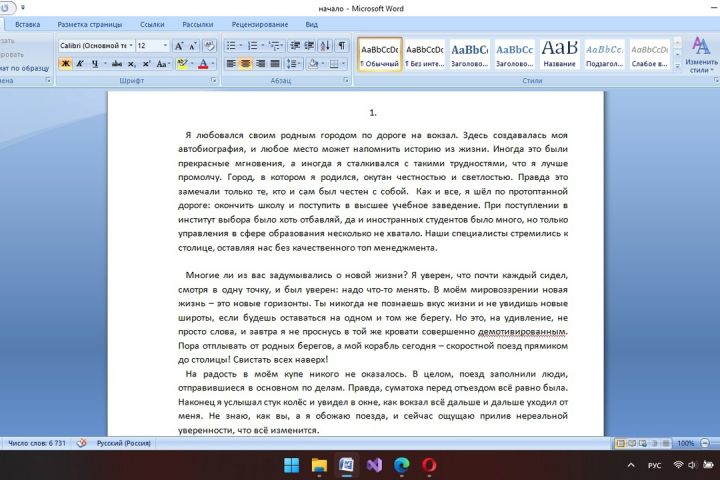The height and width of the screenshot is (480, 720).
Task: Apply the Без интервала style
Action: pos(425,55)
